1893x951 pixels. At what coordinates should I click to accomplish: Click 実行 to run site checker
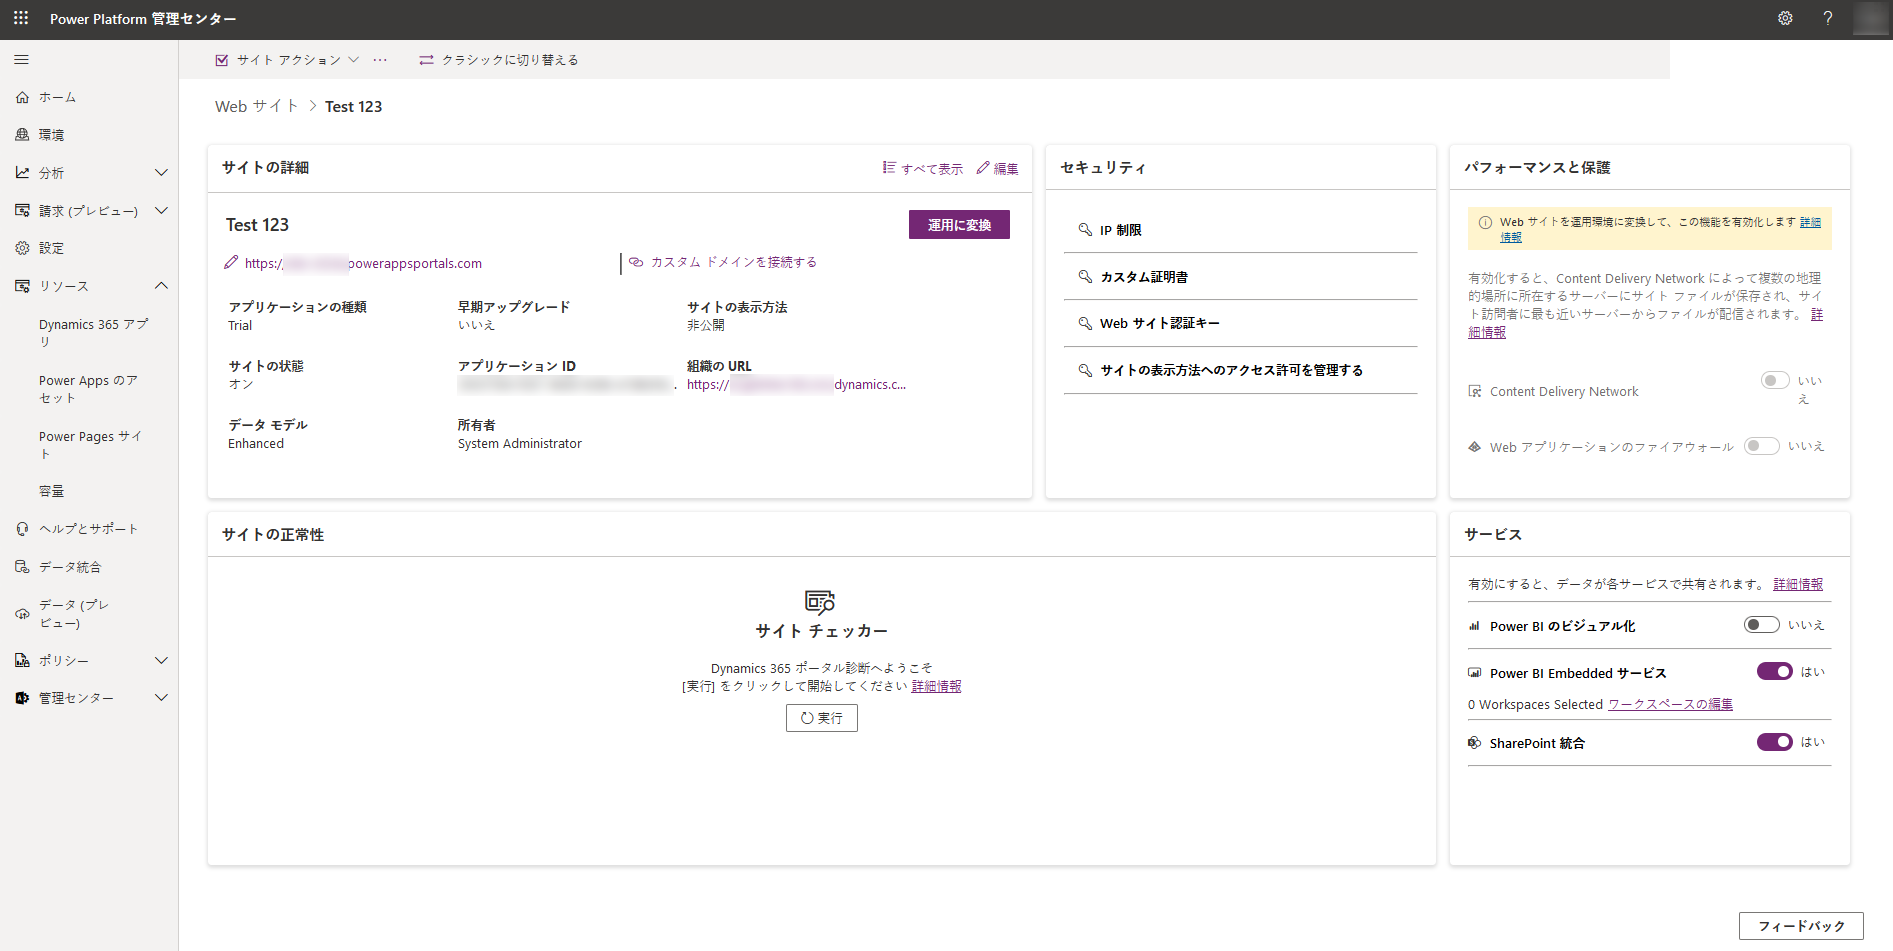point(822,718)
